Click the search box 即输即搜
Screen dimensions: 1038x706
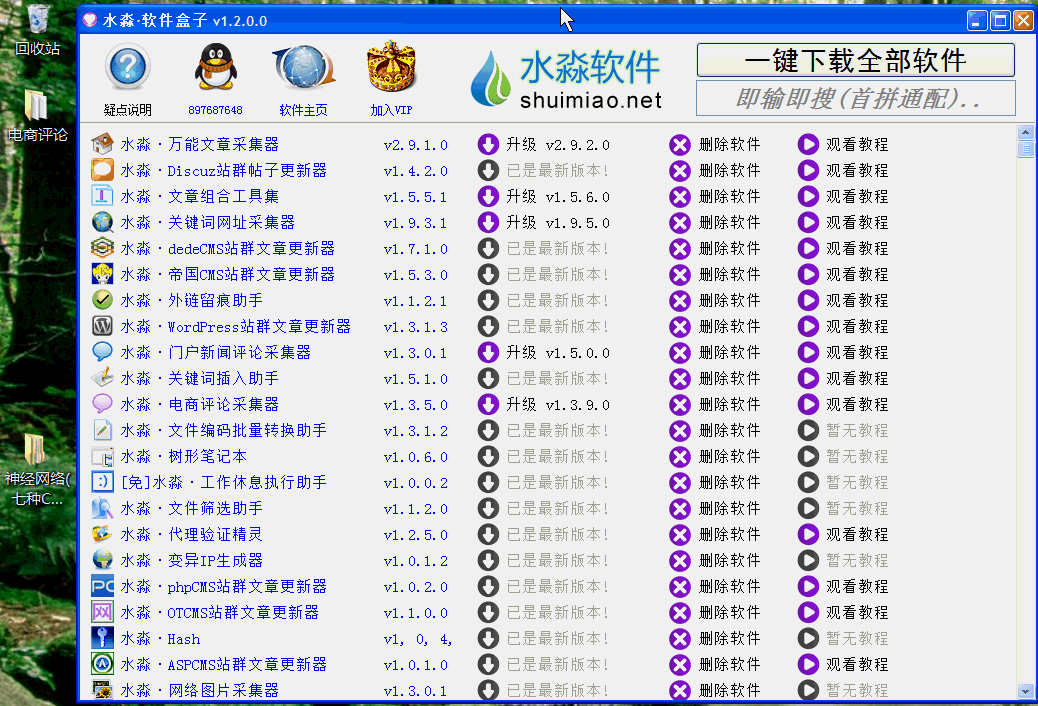click(x=855, y=98)
